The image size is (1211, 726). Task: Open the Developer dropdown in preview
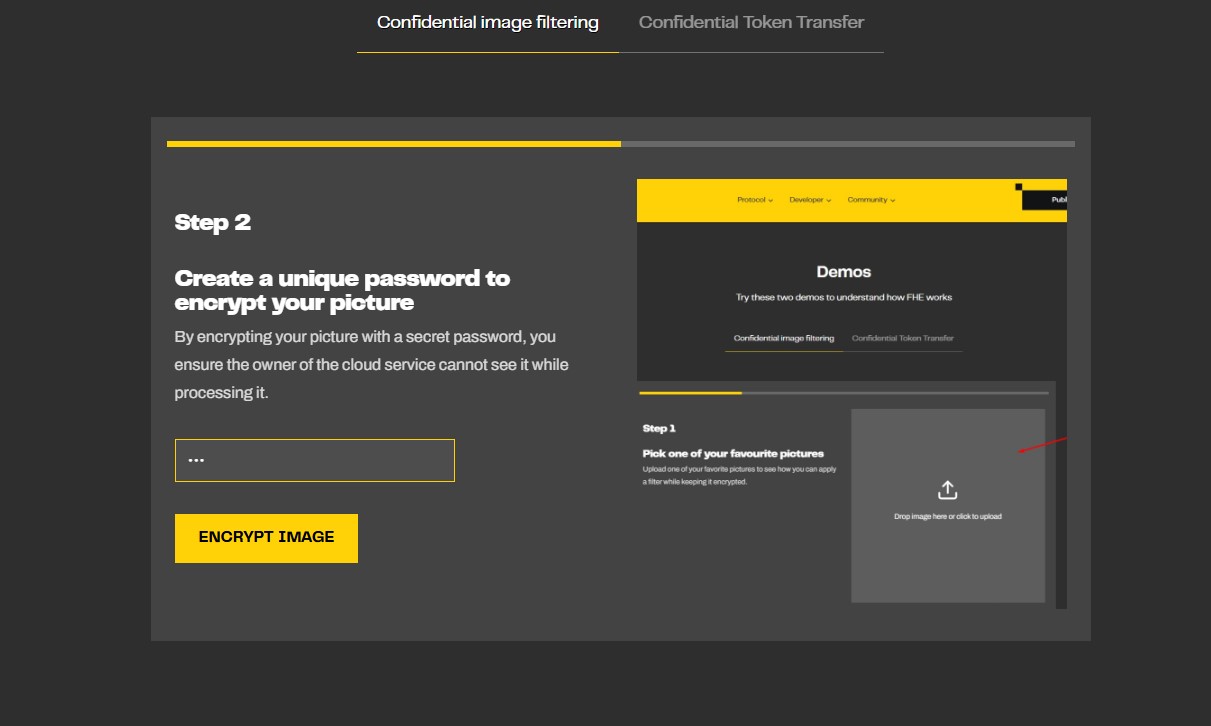click(809, 200)
